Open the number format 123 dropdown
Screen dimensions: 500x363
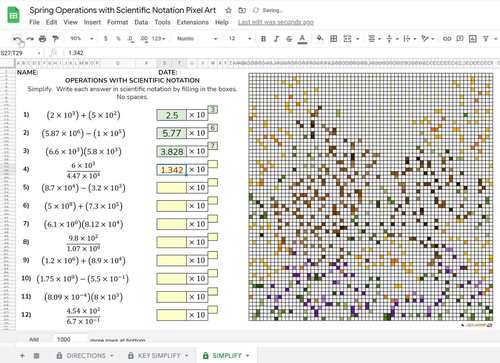pos(158,39)
